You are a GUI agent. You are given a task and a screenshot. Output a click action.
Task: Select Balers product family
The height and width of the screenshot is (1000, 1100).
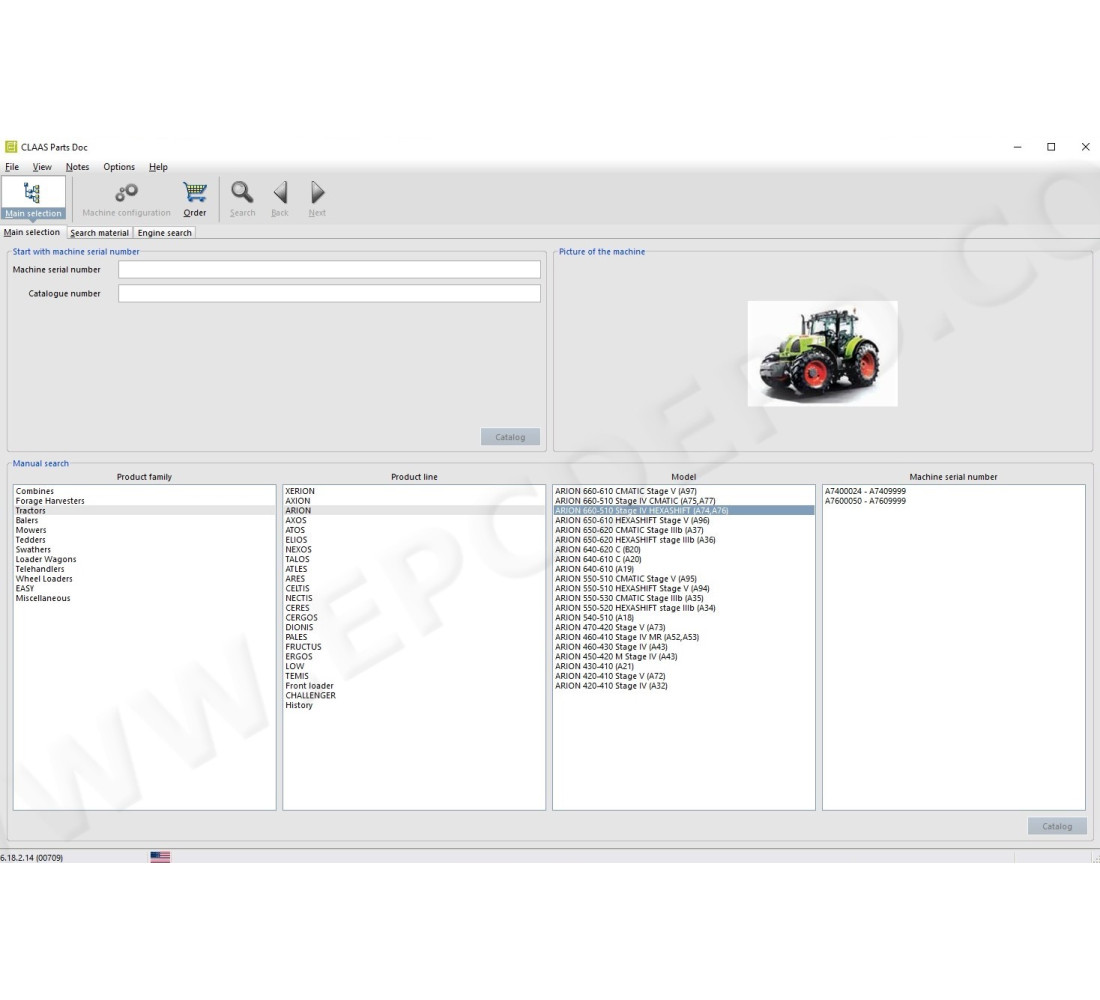click(145, 521)
